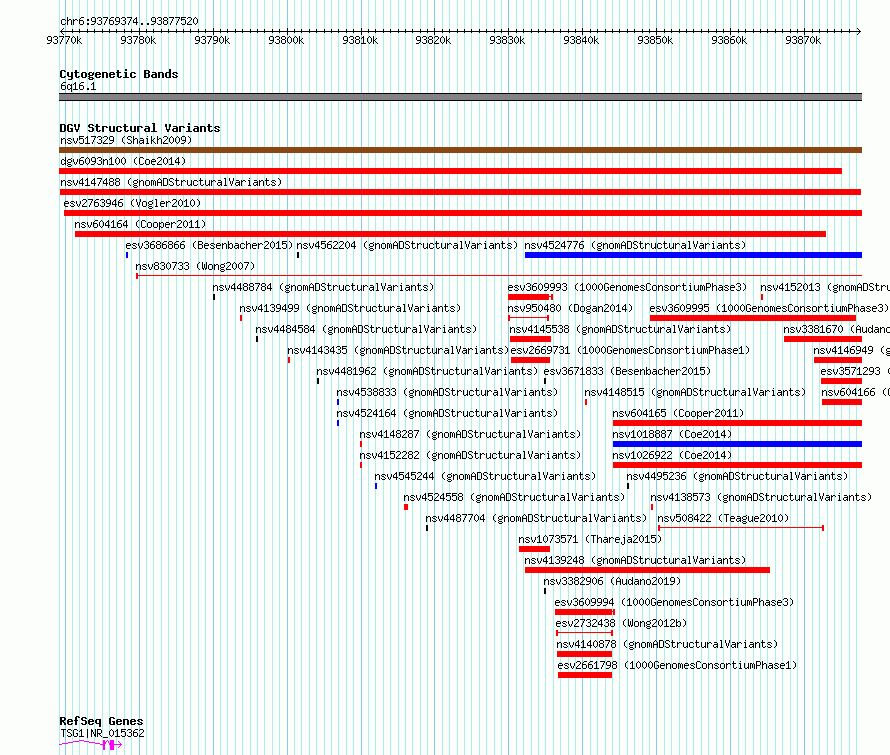
Task: Select nsv4140878 gnomAD variant label
Action: 668,644
